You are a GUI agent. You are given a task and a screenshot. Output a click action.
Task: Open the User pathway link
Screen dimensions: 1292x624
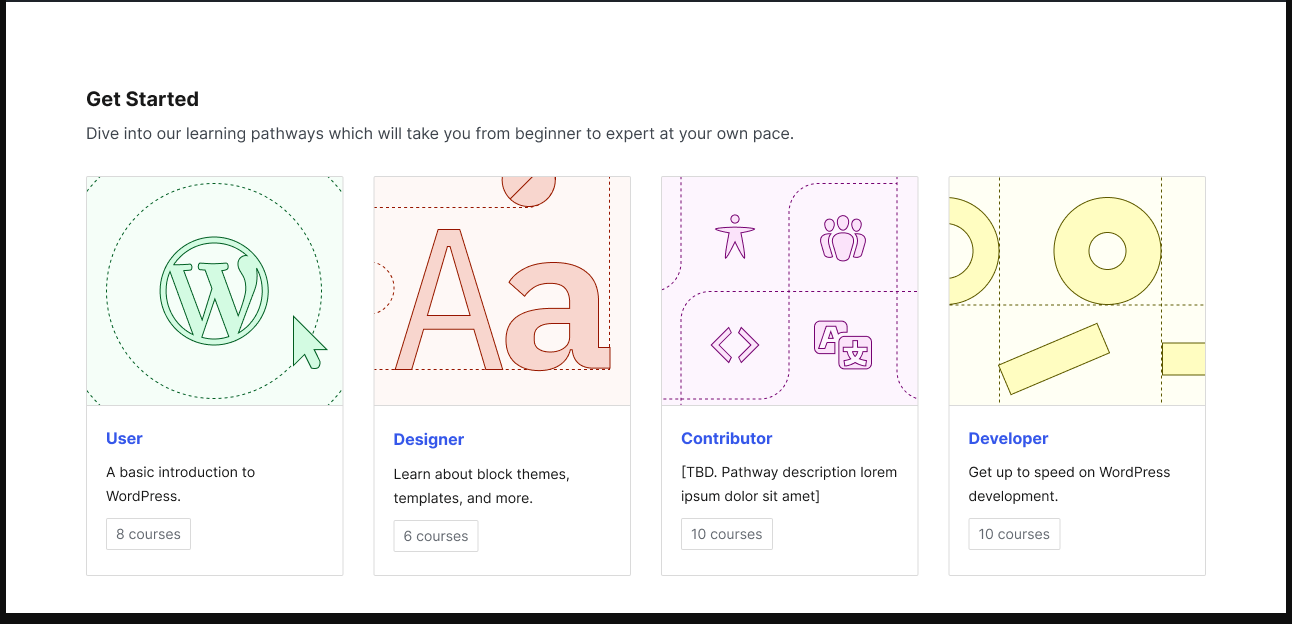(x=124, y=438)
